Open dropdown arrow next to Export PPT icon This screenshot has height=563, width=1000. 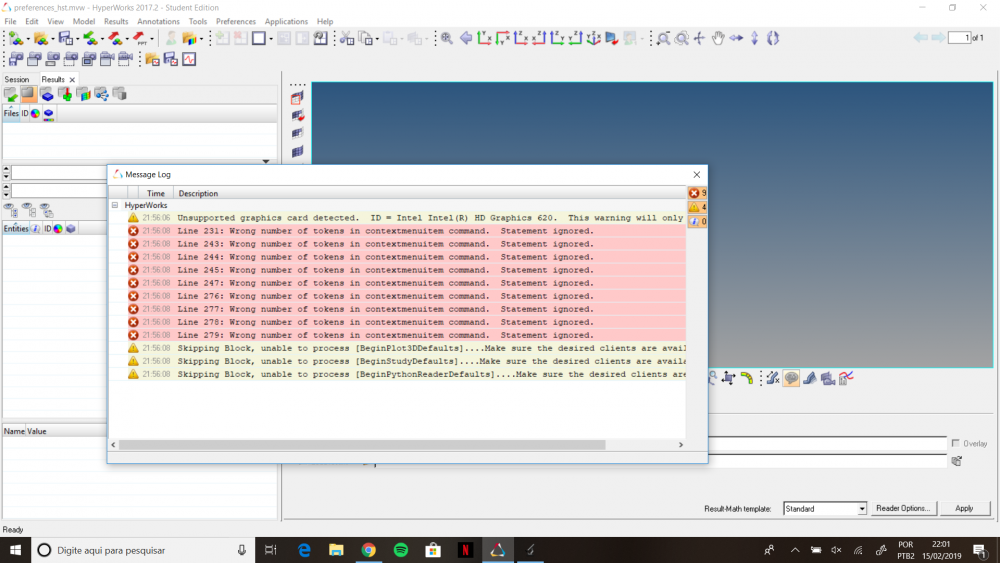point(151,39)
